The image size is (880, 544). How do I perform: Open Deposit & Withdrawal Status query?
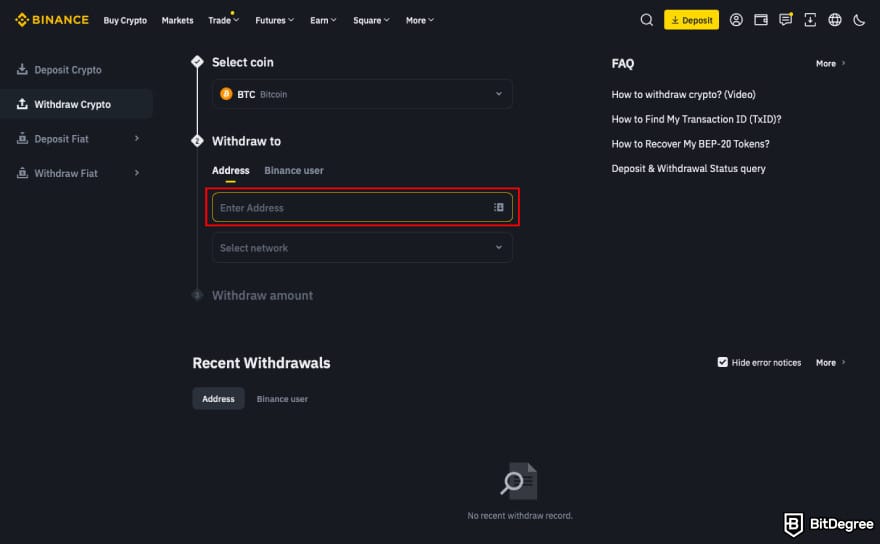click(688, 168)
